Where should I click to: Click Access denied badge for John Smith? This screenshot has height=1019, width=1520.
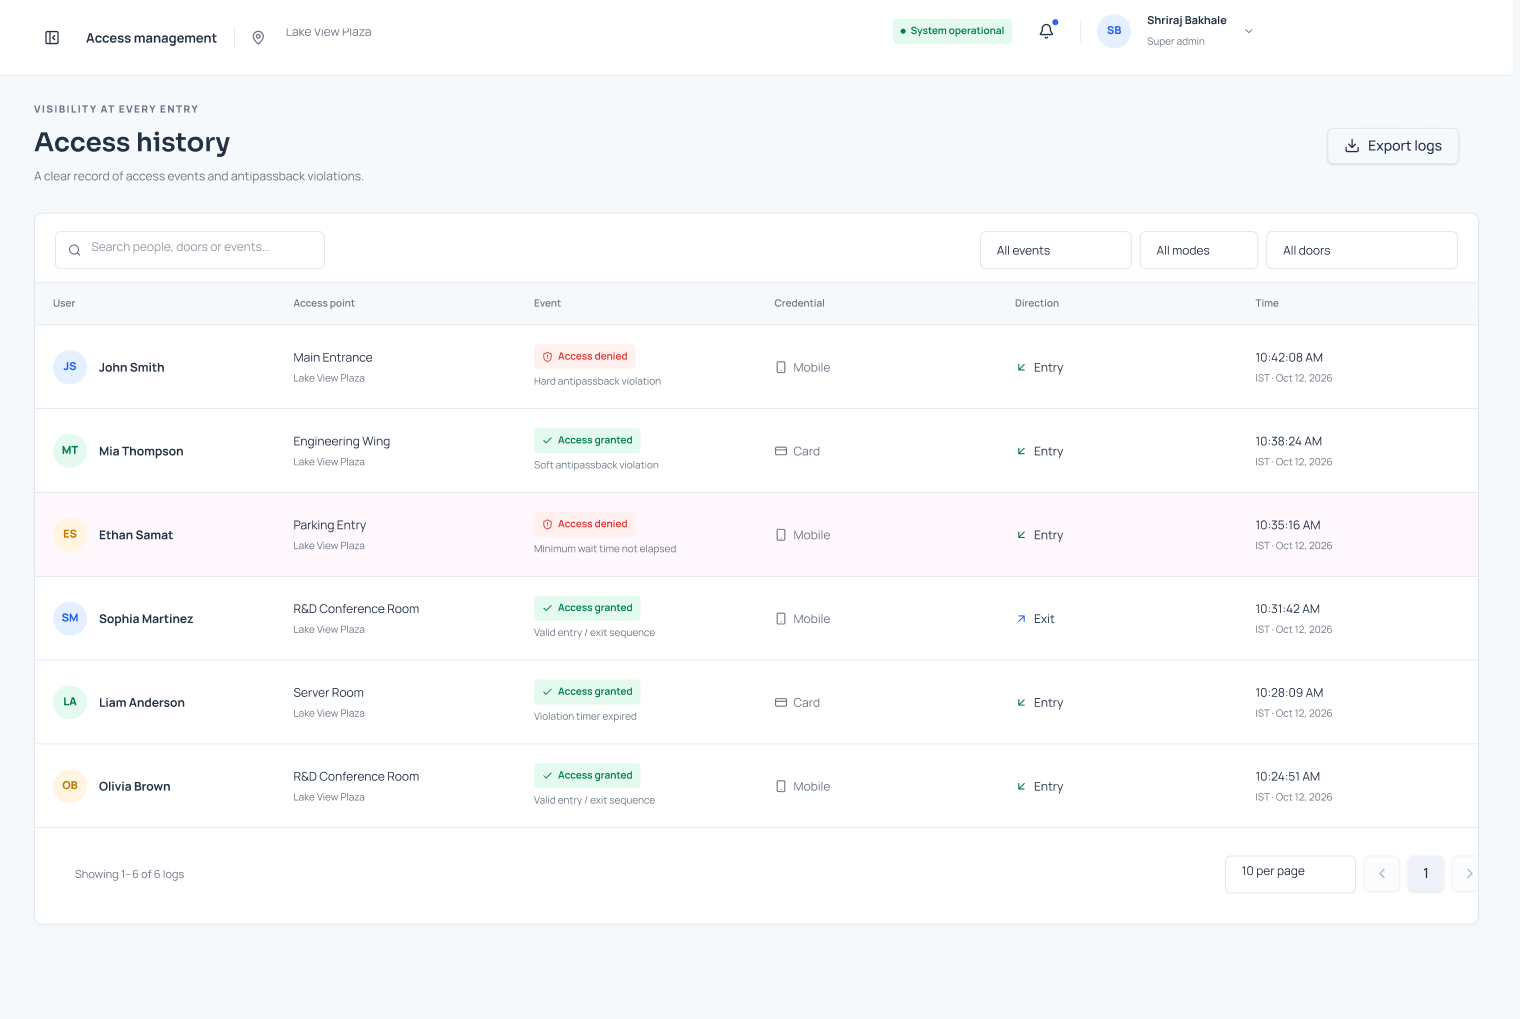point(585,357)
